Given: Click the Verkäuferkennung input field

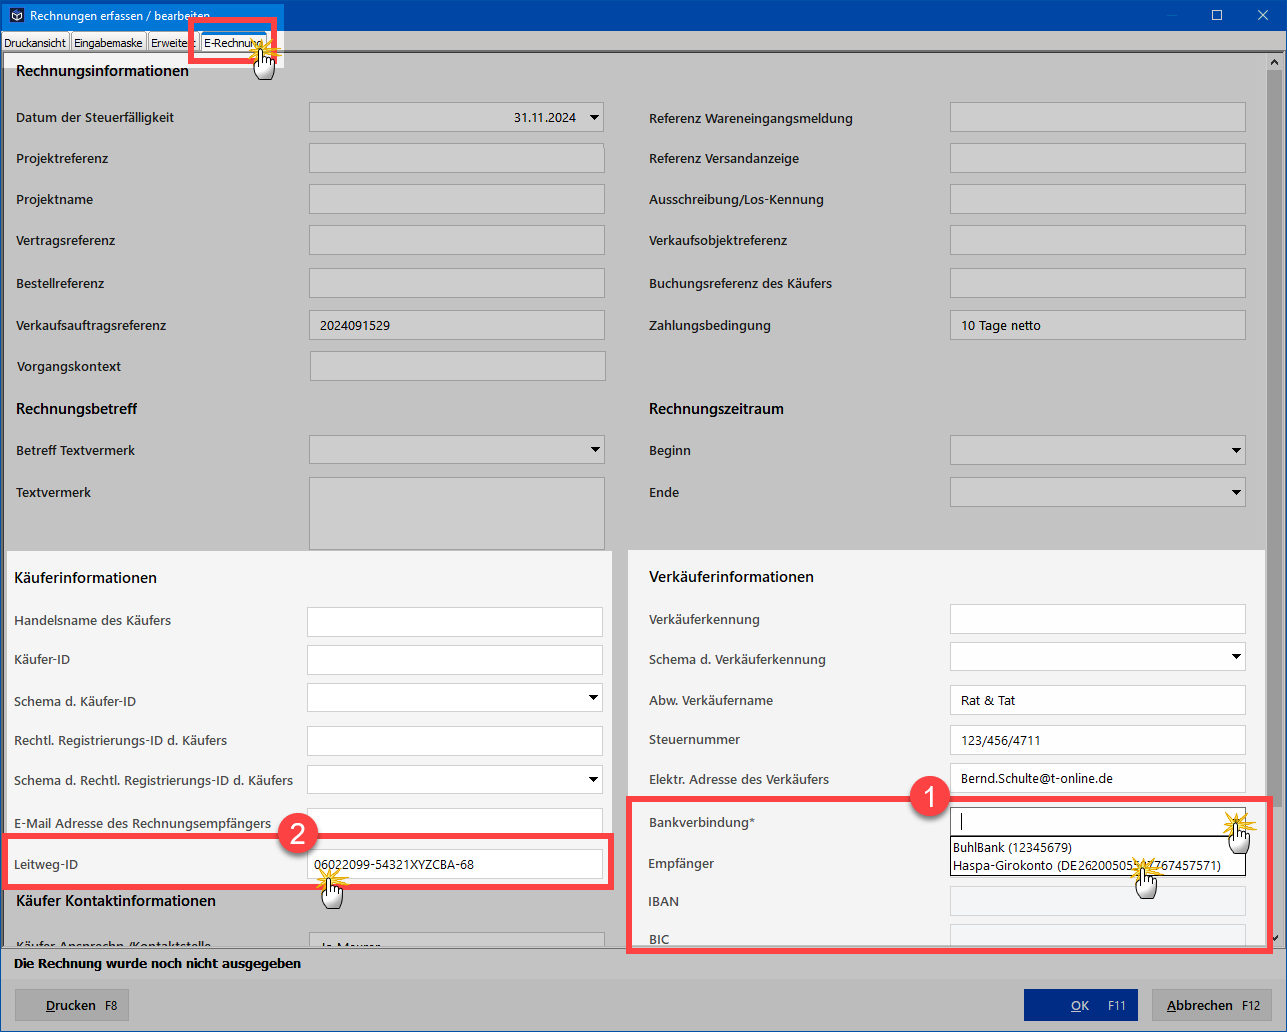Looking at the screenshot, I should [x=1098, y=619].
